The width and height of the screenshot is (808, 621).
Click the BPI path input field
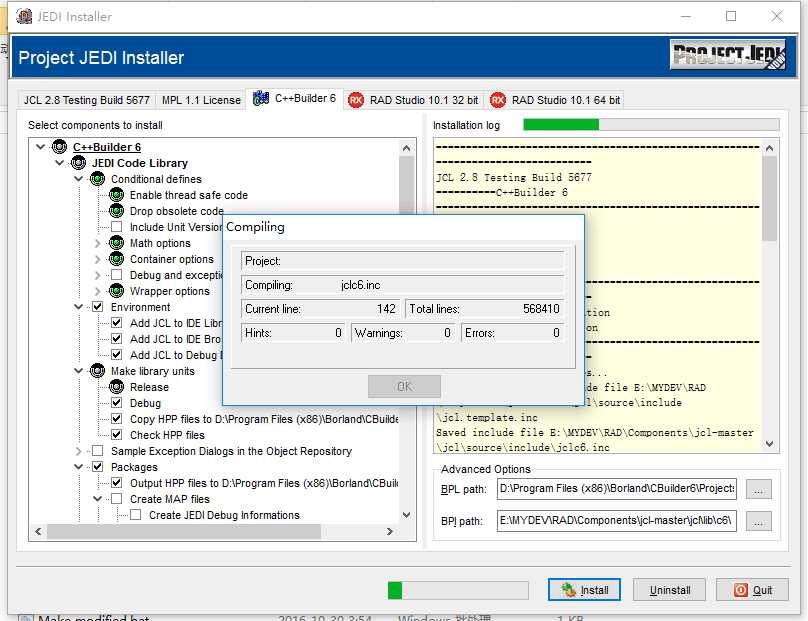616,521
